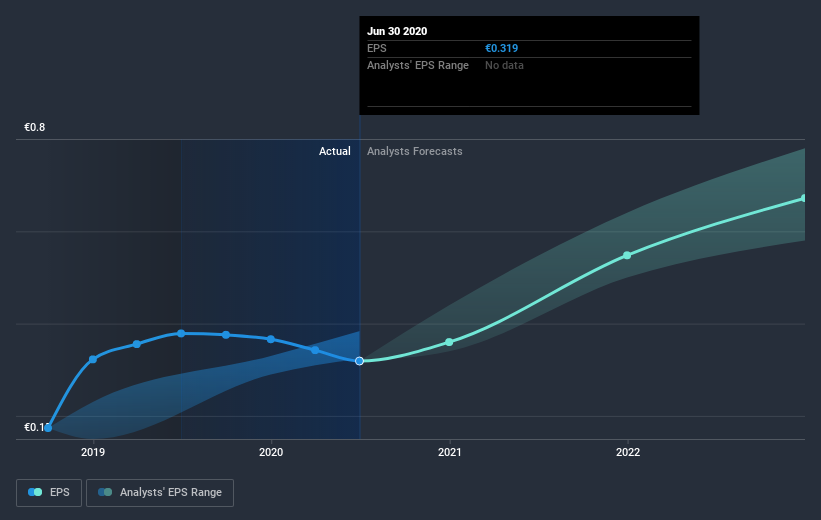Click the 'Actual' section label
The width and height of the screenshot is (821, 520).
click(335, 151)
